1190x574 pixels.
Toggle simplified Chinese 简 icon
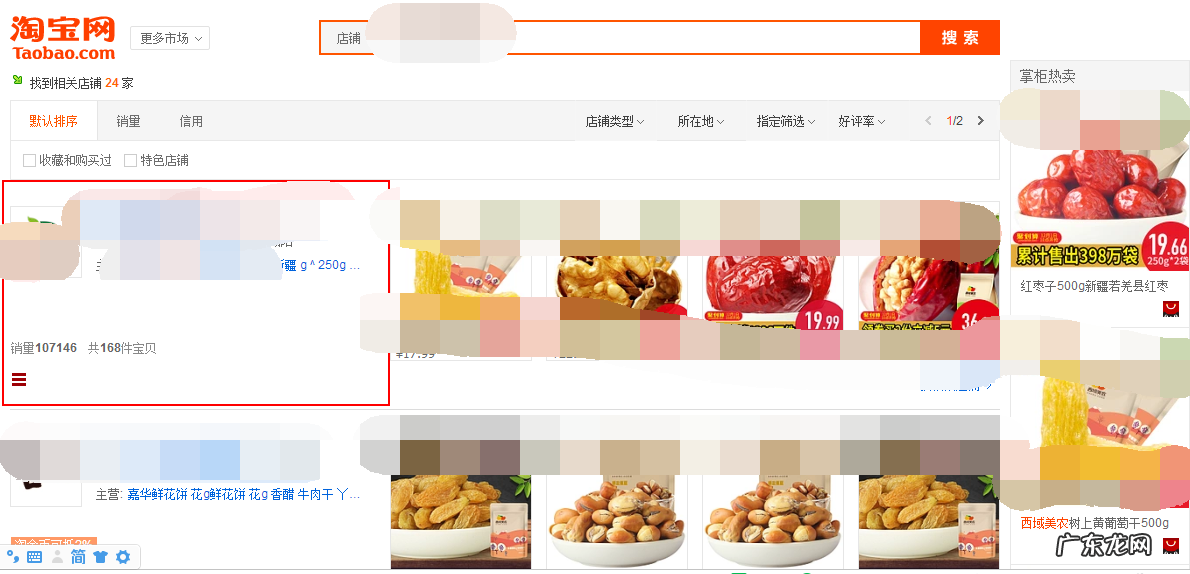tap(78, 557)
